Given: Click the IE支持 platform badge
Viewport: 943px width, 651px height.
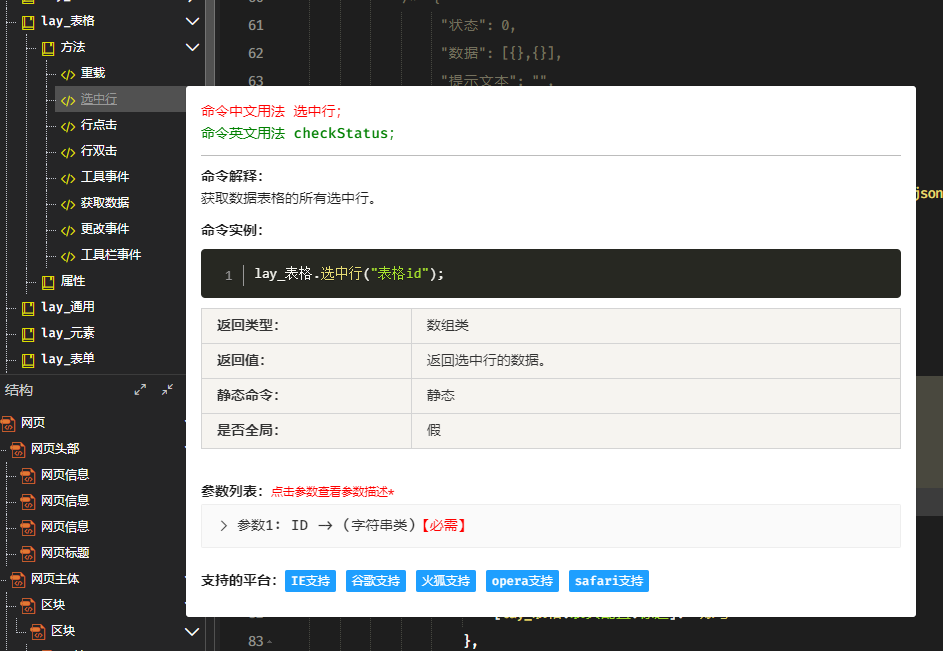Looking at the screenshot, I should (x=310, y=581).
